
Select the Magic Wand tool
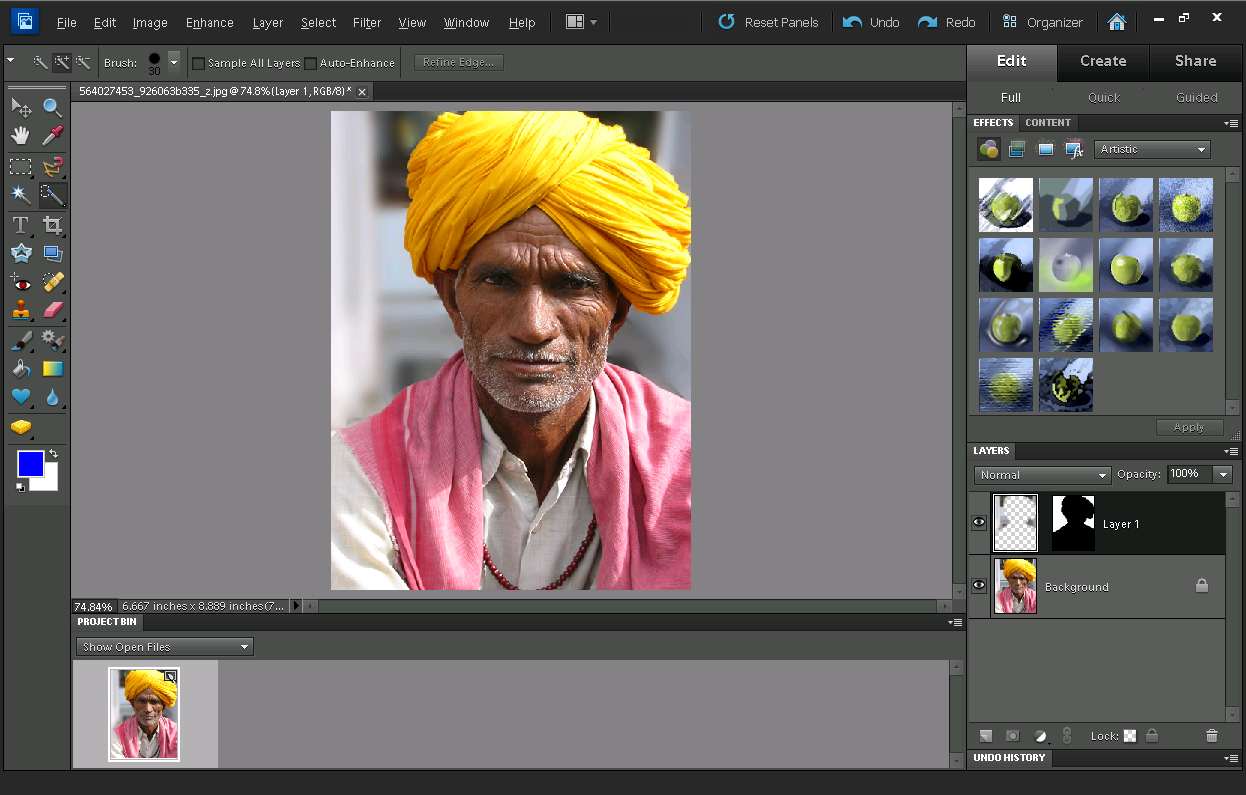pos(20,194)
